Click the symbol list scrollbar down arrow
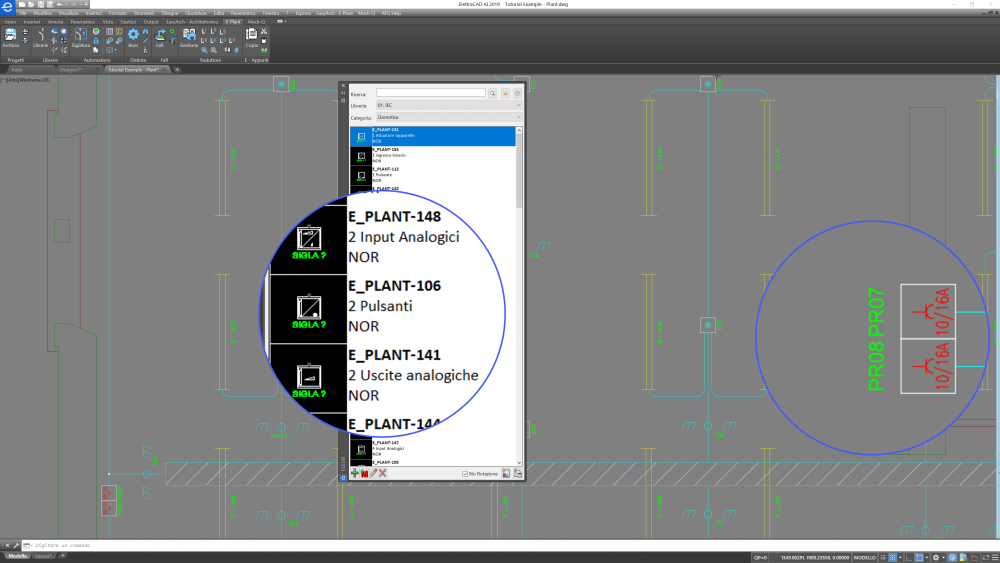This screenshot has height=563, width=1000. pos(519,463)
